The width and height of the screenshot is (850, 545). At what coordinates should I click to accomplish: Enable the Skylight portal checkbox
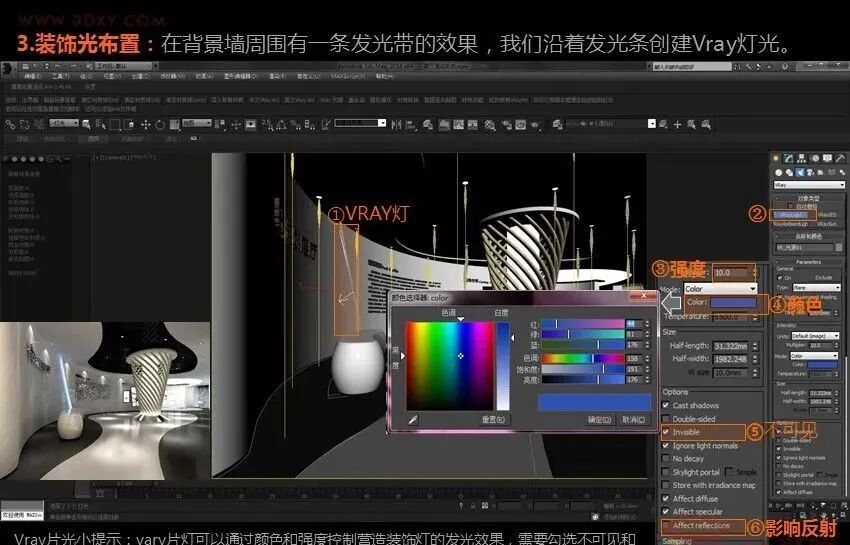pos(666,472)
